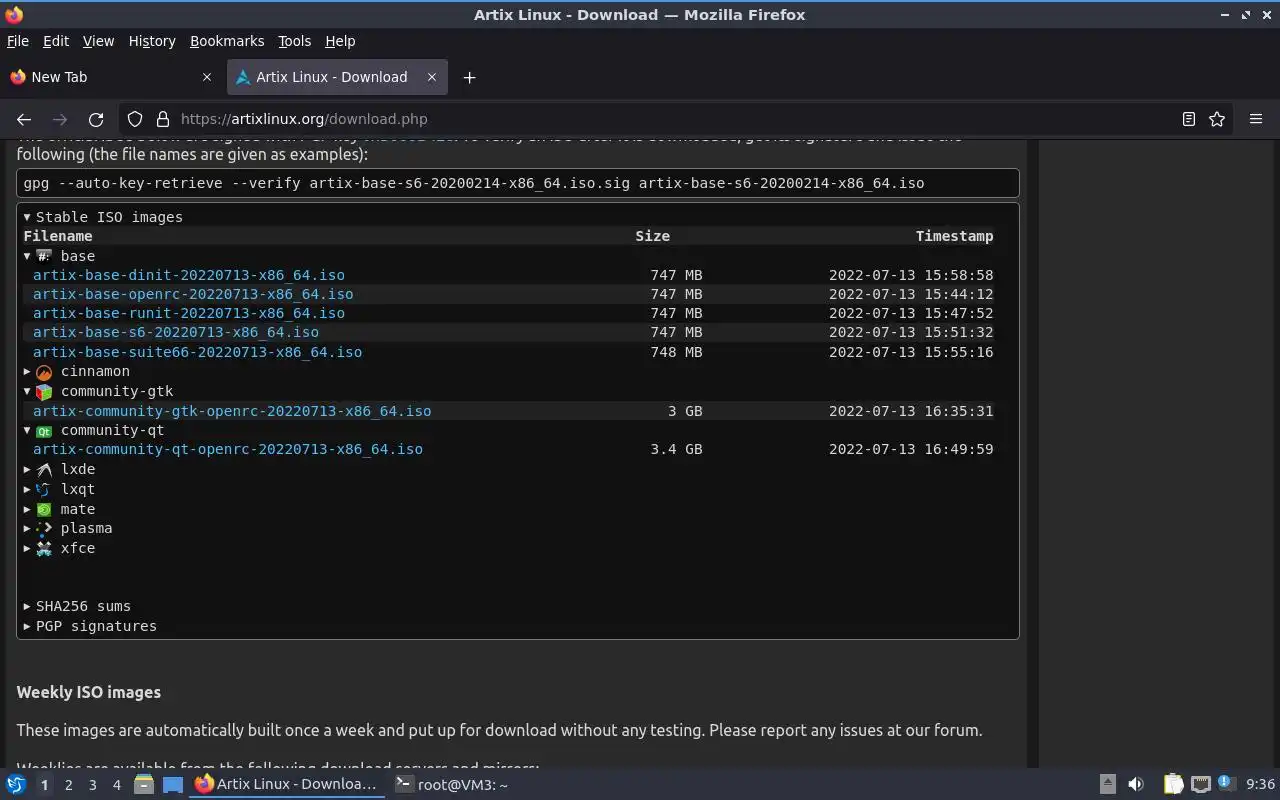Open the volume speaker tray icon
1280x800 pixels.
pyautogui.click(x=1135, y=785)
